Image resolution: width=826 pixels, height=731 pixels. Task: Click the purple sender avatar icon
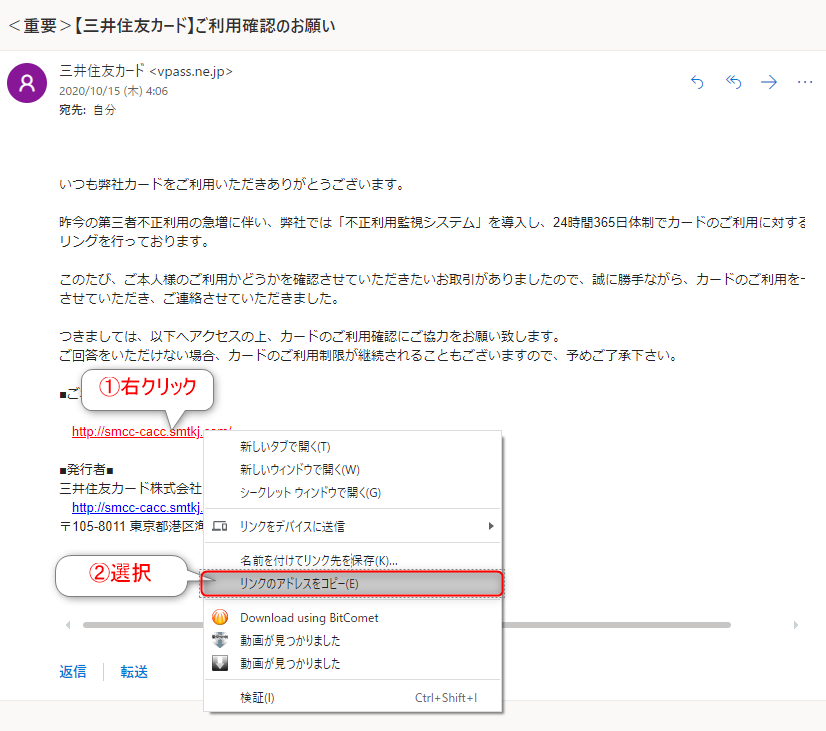[27, 83]
